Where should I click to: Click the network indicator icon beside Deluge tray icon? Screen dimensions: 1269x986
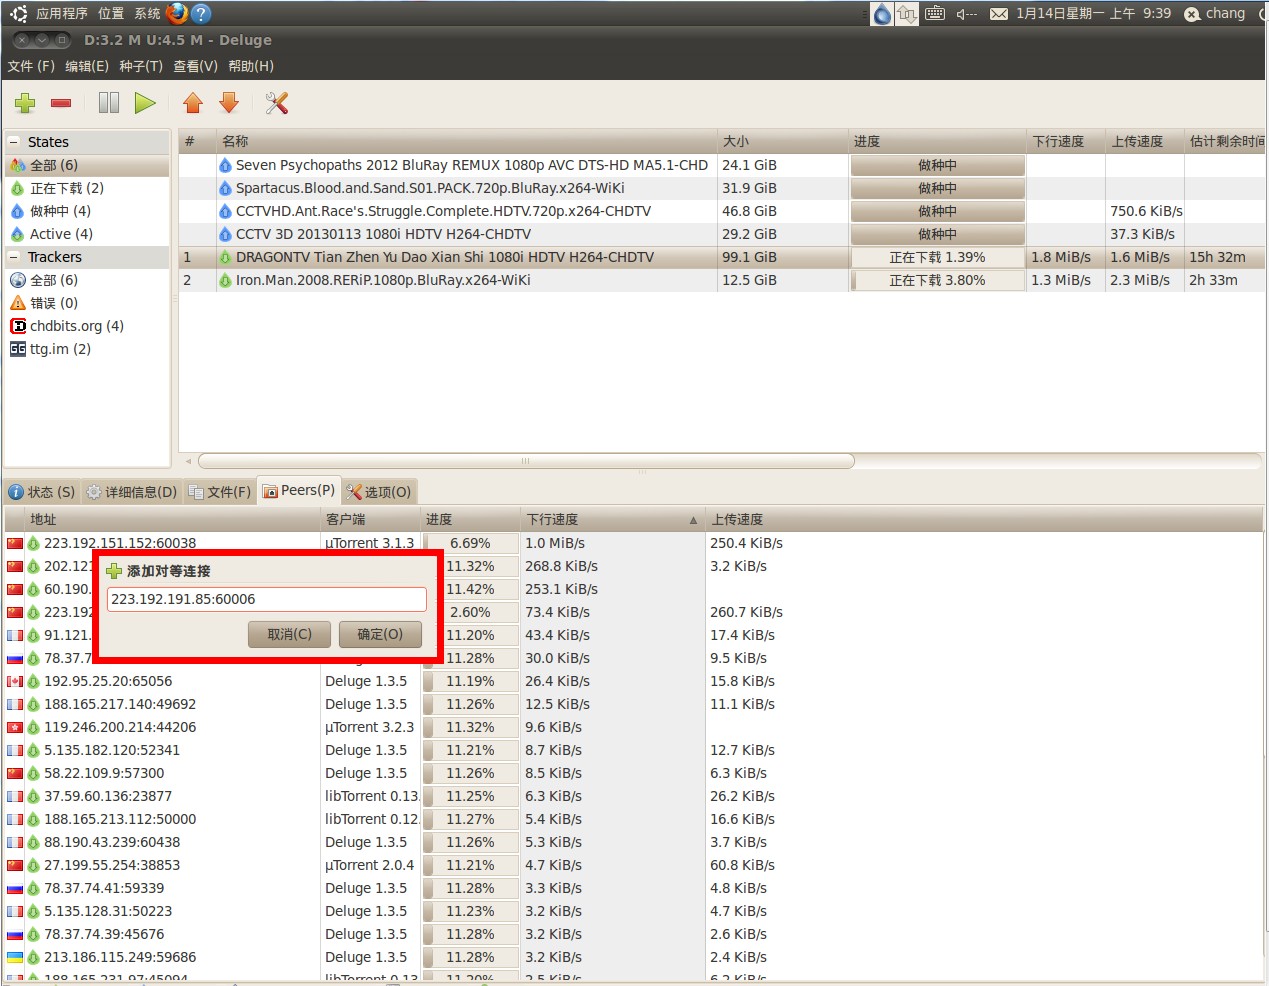point(907,14)
